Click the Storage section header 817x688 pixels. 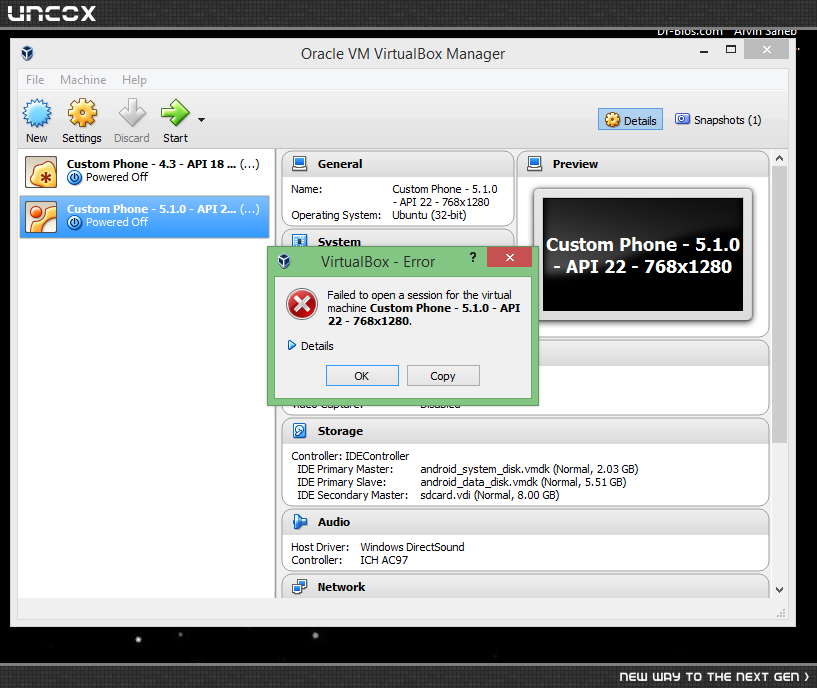(x=525, y=431)
